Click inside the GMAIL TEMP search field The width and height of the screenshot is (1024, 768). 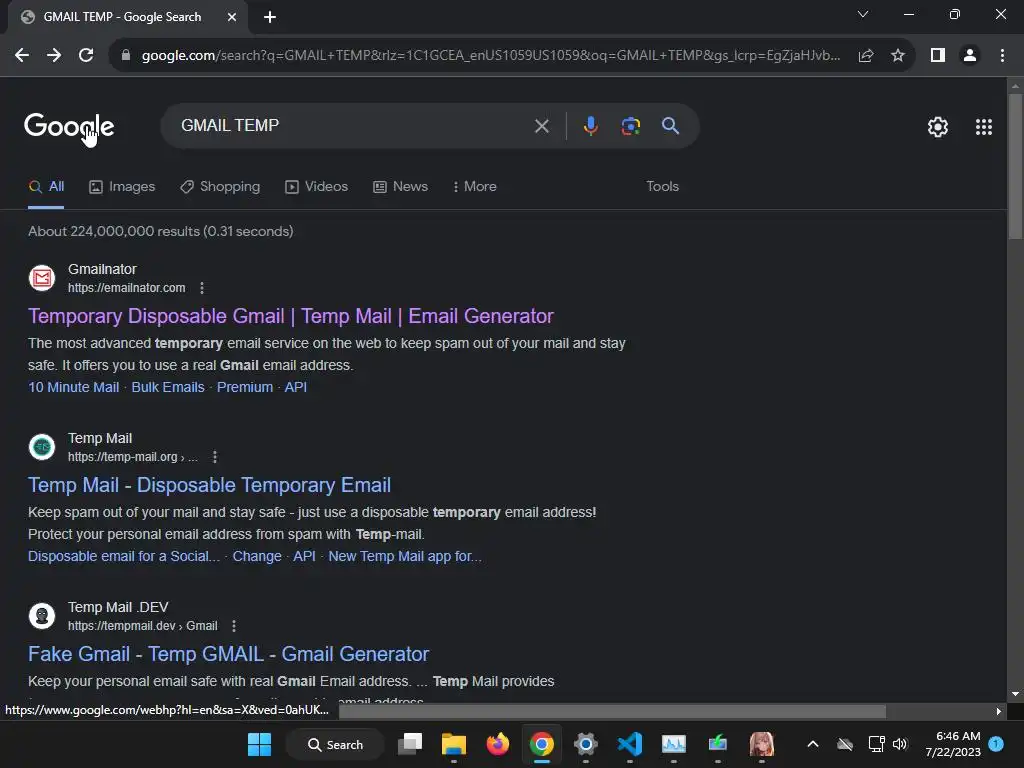[353, 125]
